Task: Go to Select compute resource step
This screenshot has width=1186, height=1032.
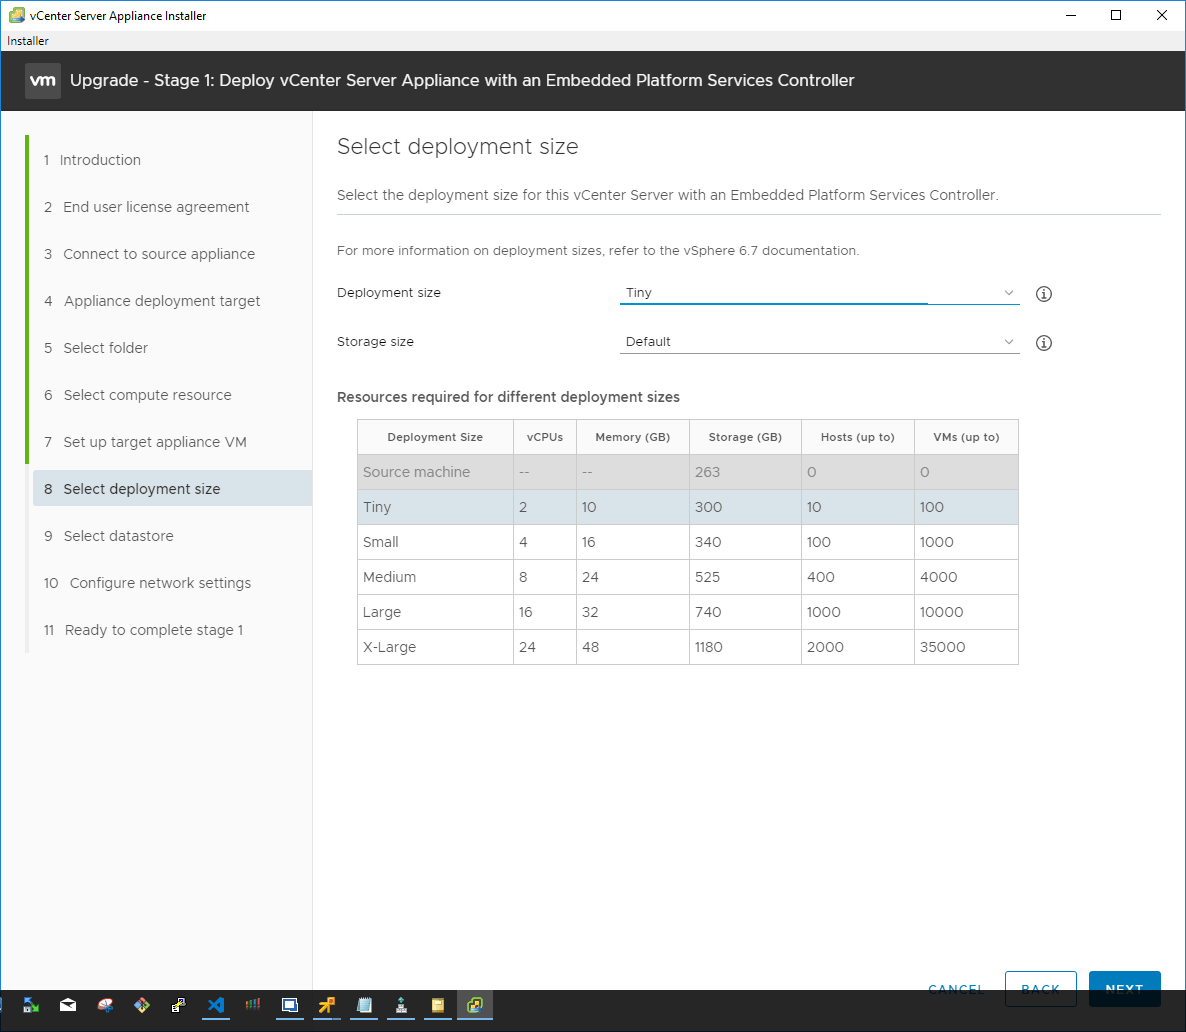Action: (138, 394)
